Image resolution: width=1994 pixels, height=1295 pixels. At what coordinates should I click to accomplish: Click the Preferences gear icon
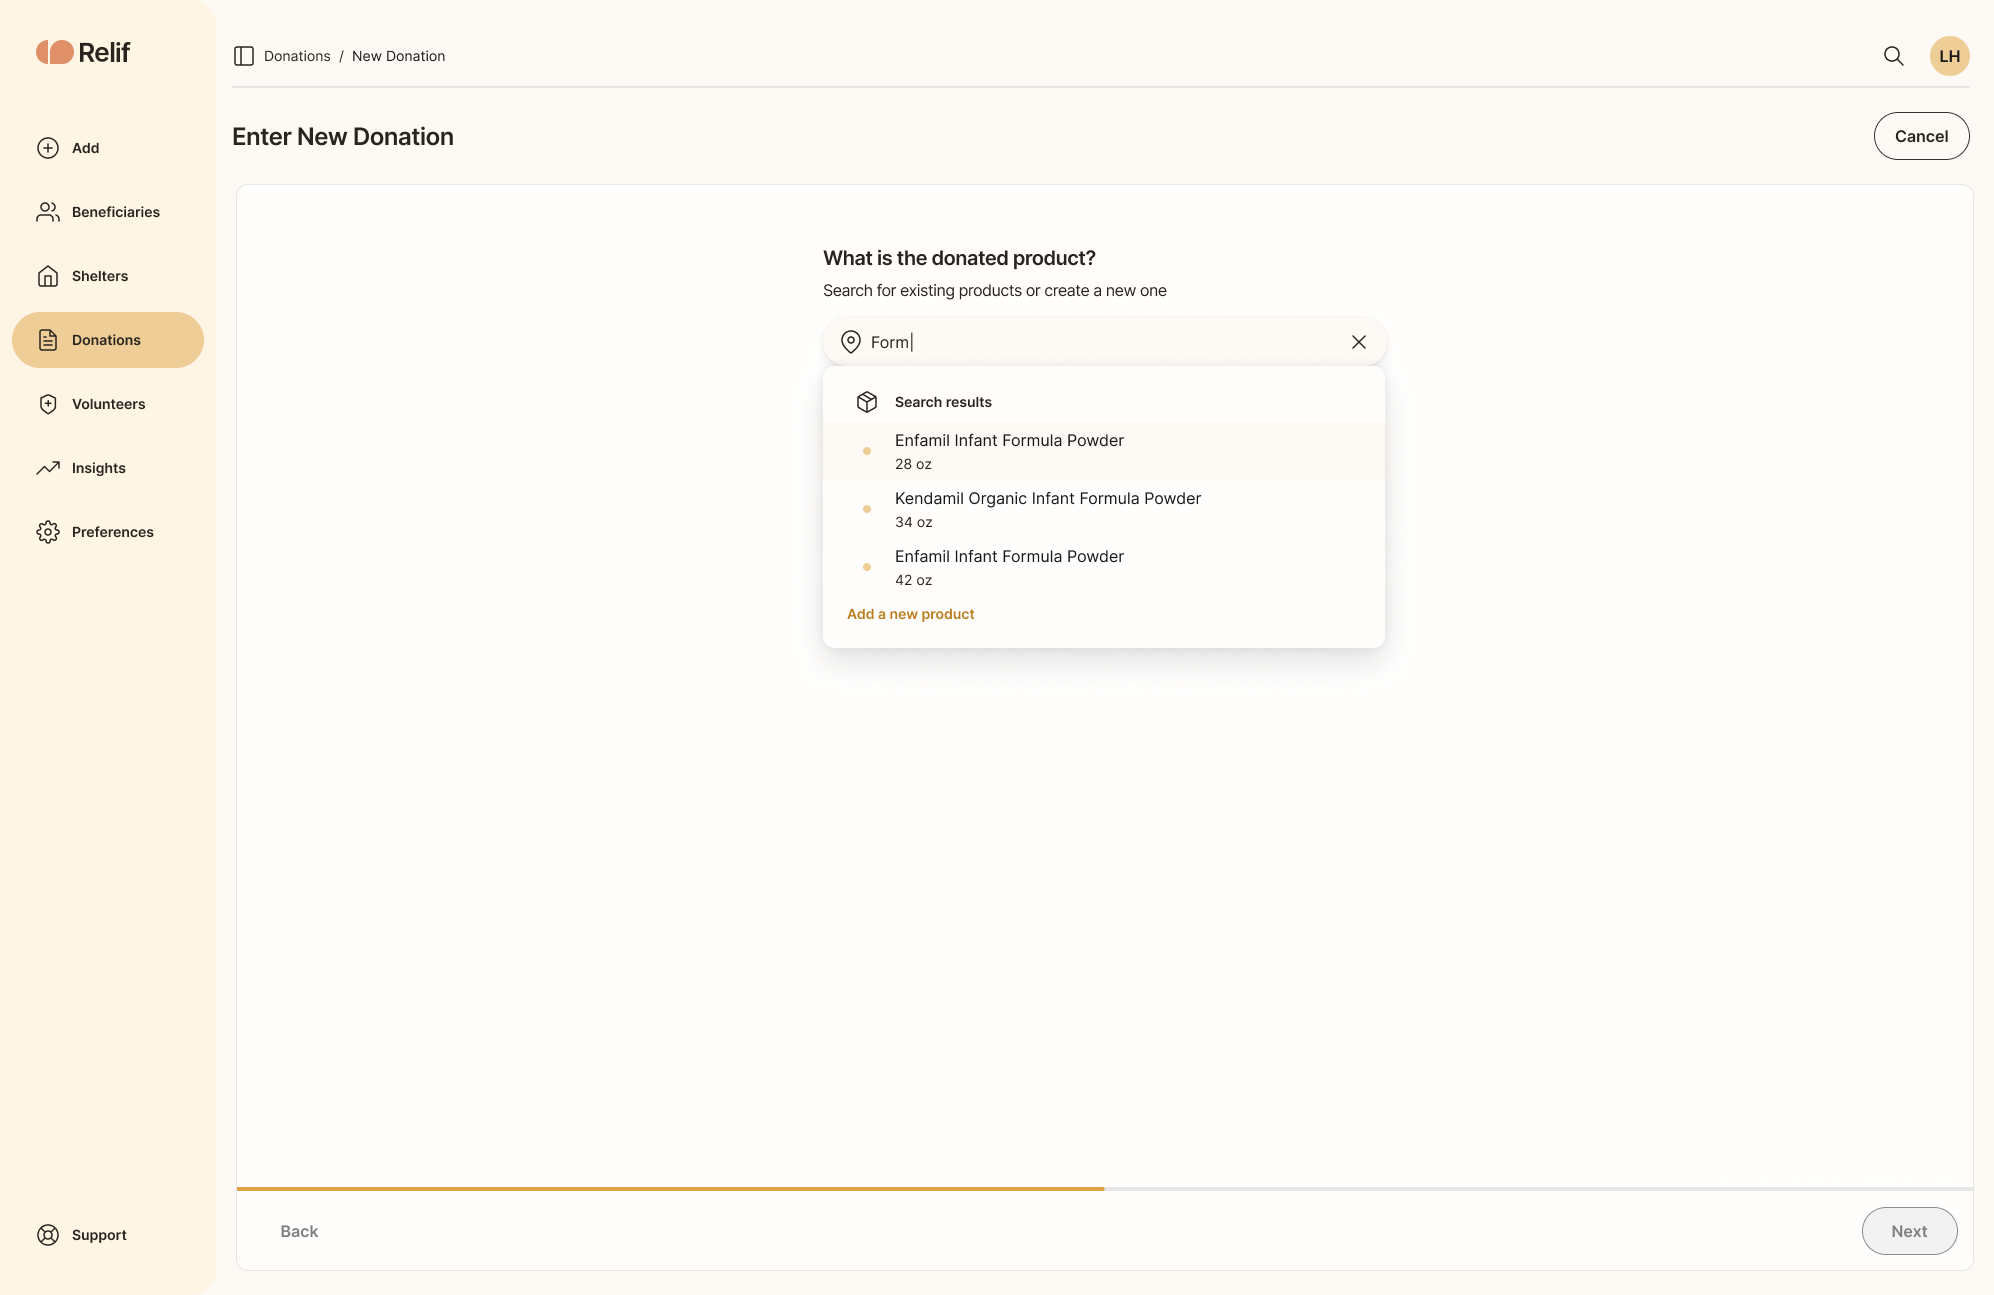coord(48,532)
